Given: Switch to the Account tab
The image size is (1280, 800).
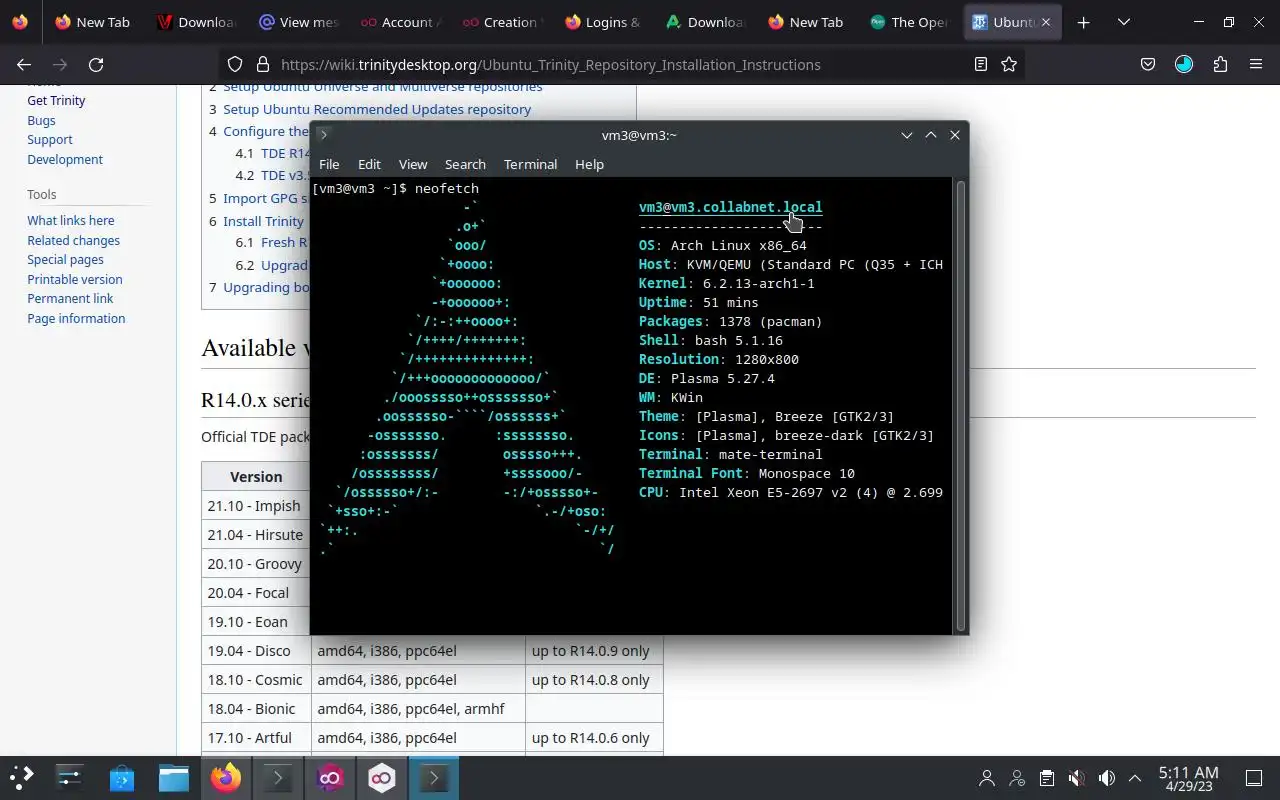Looking at the screenshot, I should tap(400, 22).
